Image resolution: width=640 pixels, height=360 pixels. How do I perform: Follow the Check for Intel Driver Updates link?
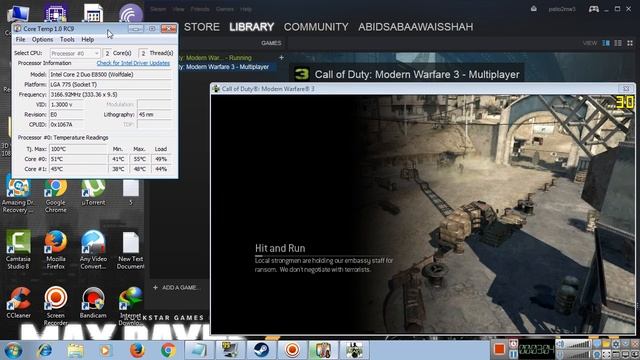tap(133, 63)
